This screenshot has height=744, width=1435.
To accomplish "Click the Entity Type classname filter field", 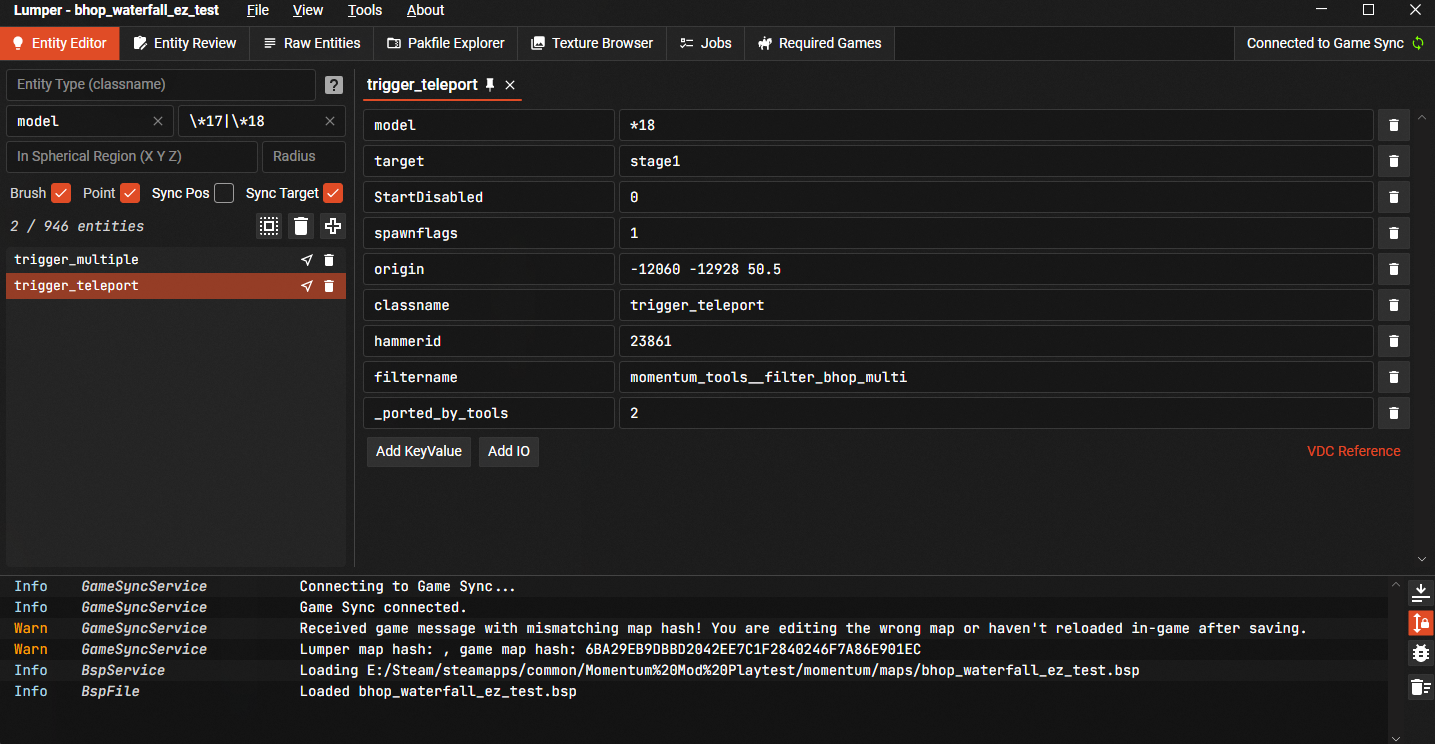I will 161,85.
